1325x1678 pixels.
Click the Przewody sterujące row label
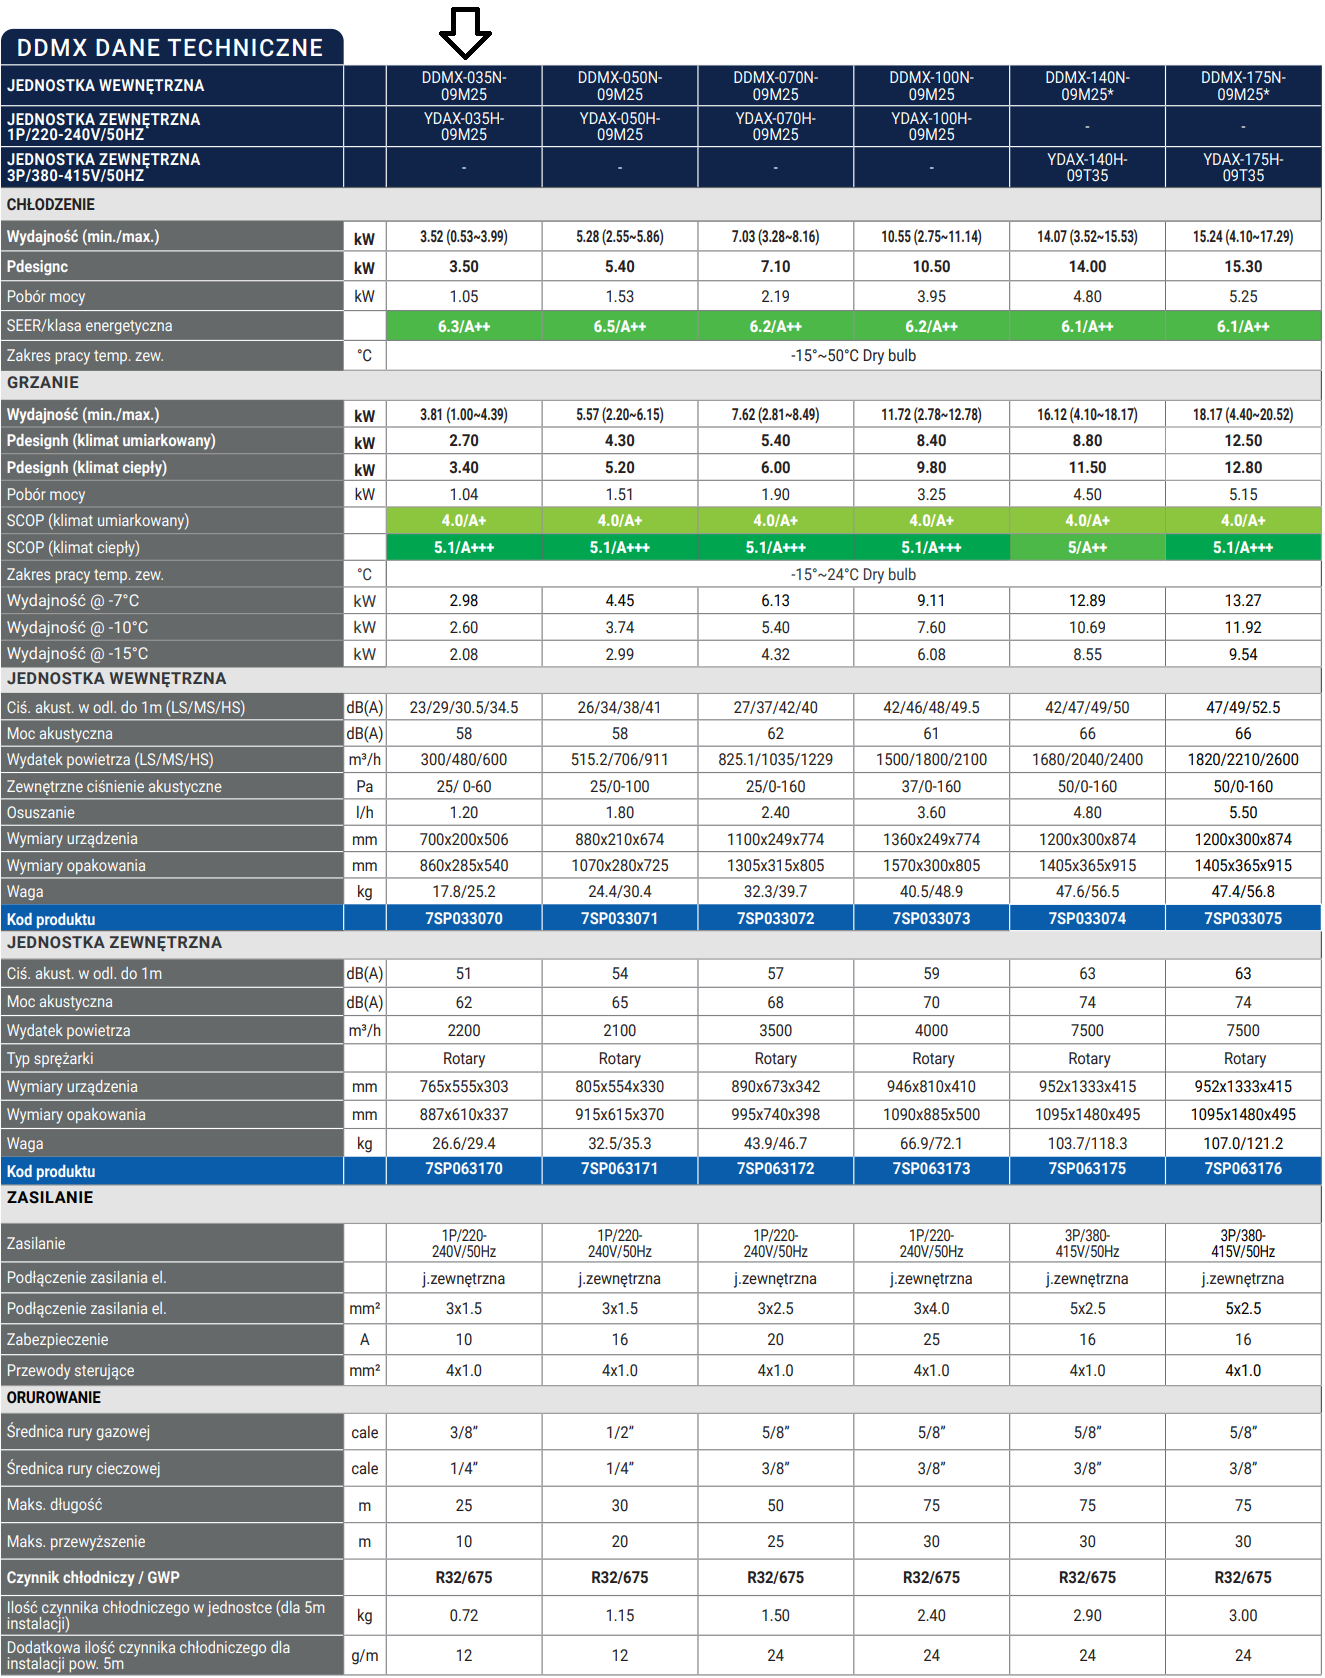71,1371
